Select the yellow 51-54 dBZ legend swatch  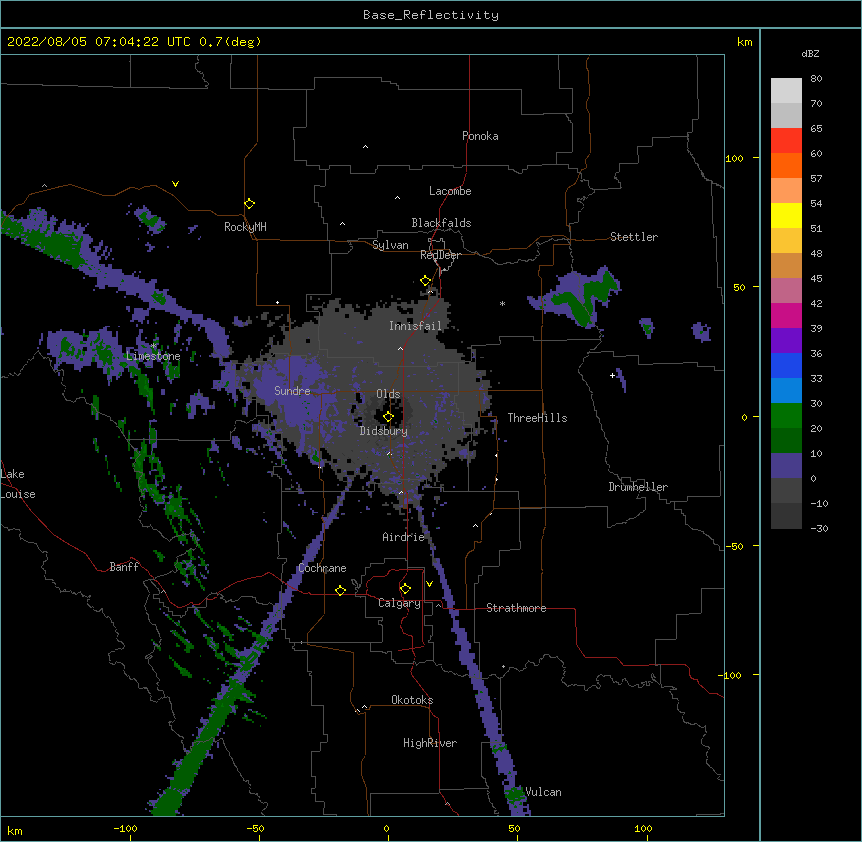pyautogui.click(x=786, y=215)
